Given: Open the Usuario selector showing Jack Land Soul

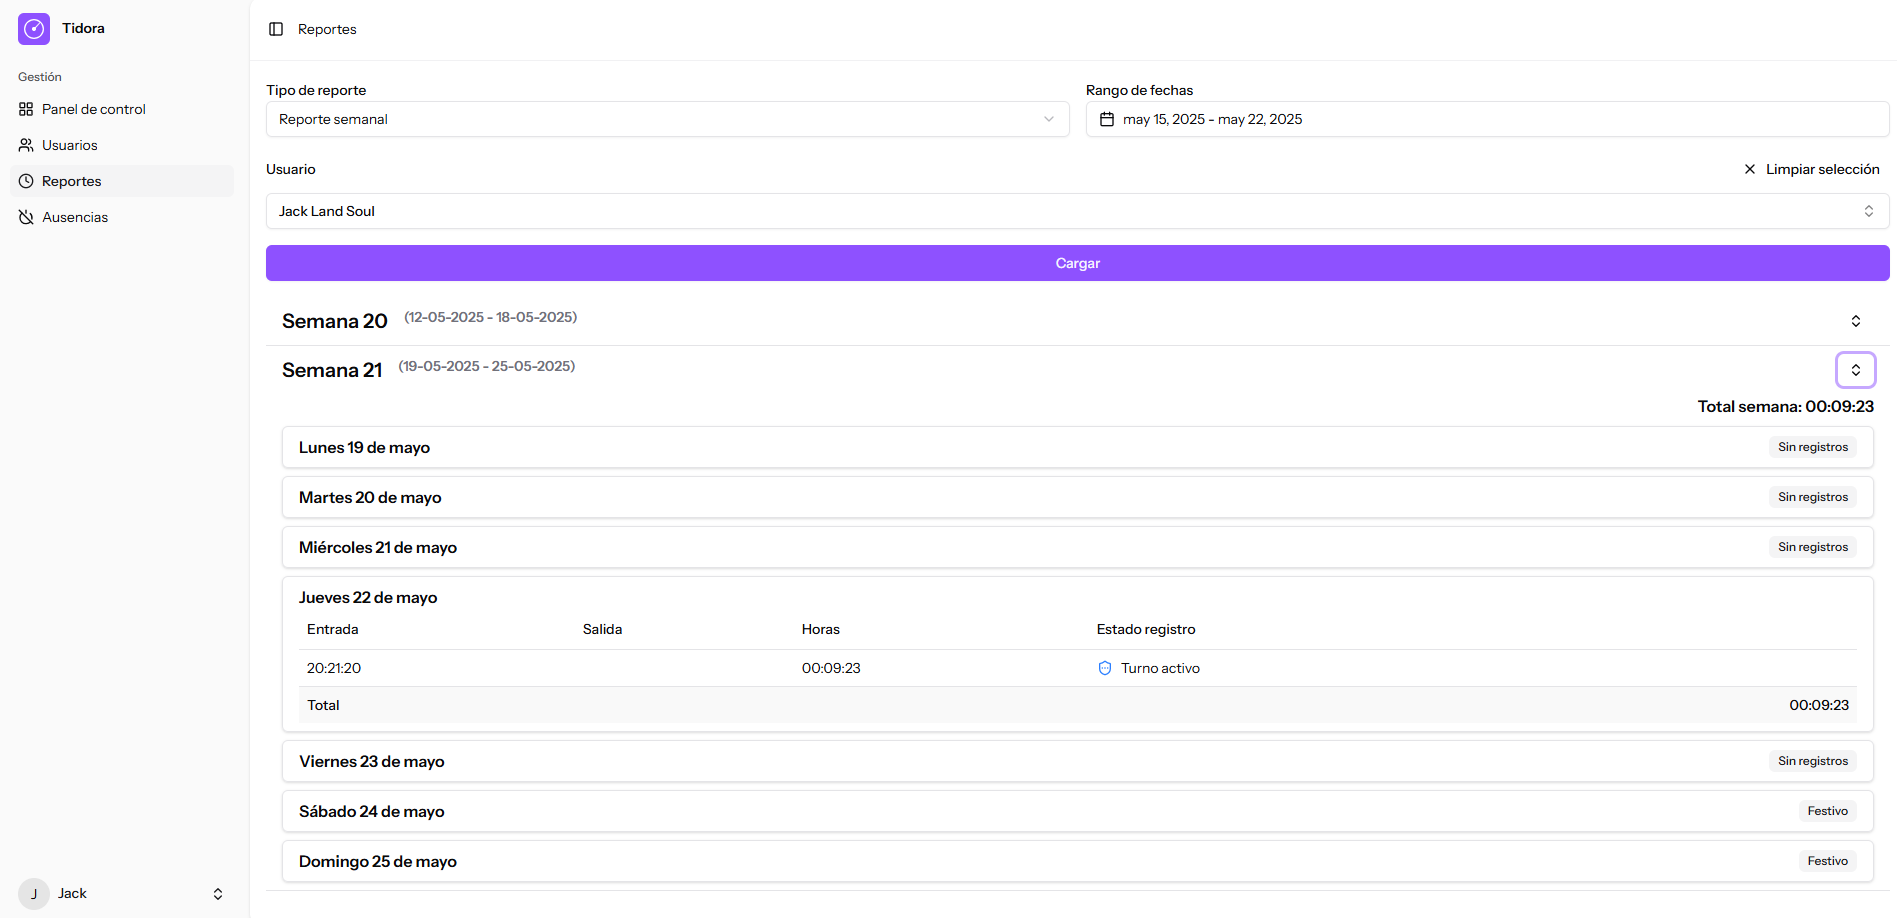Looking at the screenshot, I should pos(1077,211).
